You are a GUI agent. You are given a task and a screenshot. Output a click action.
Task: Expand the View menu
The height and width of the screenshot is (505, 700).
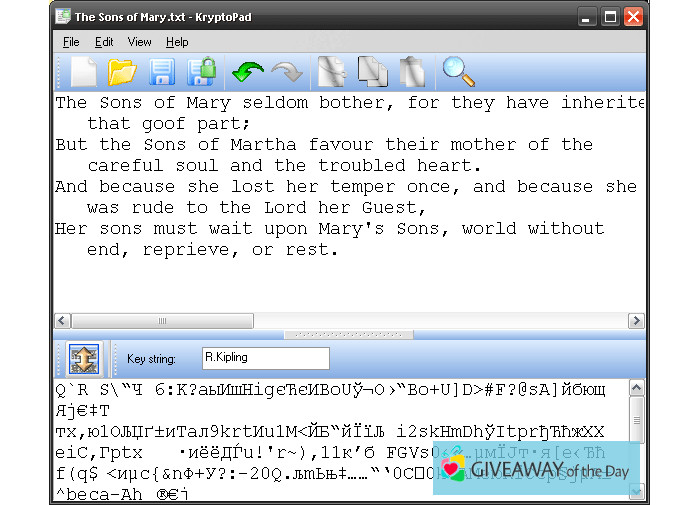(140, 42)
